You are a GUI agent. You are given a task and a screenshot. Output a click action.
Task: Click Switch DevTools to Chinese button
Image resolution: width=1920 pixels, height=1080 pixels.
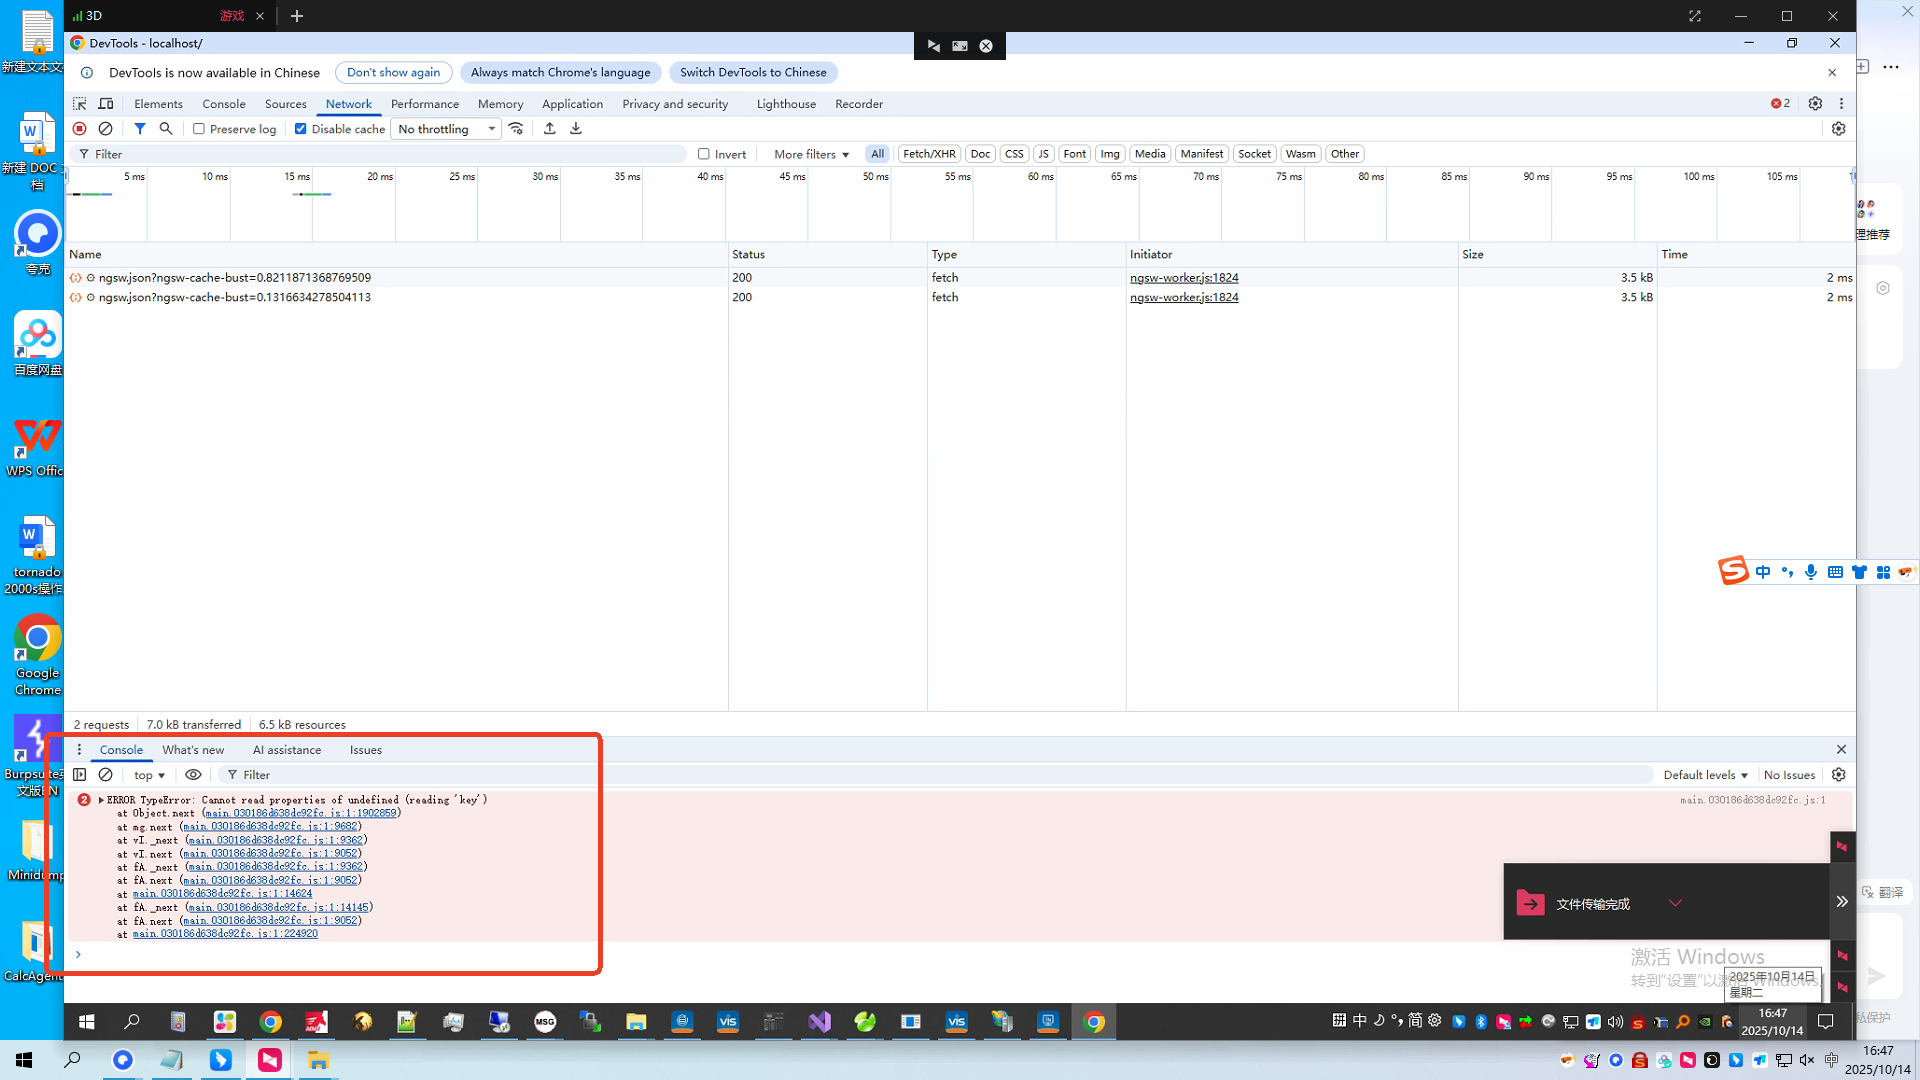(x=753, y=73)
